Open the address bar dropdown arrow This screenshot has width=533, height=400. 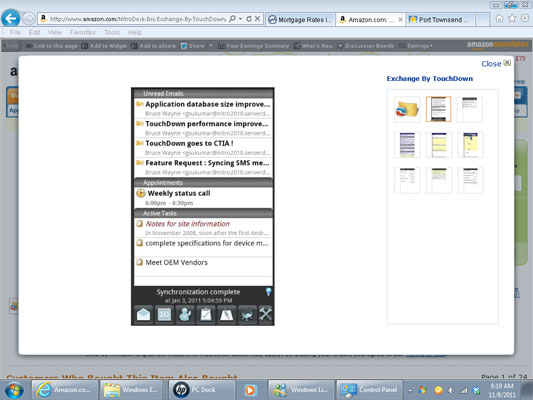[x=240, y=19]
